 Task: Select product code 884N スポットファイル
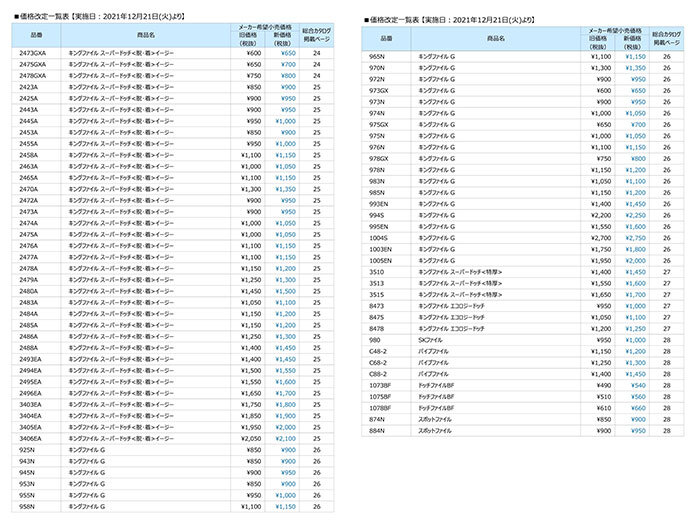pos(377,430)
